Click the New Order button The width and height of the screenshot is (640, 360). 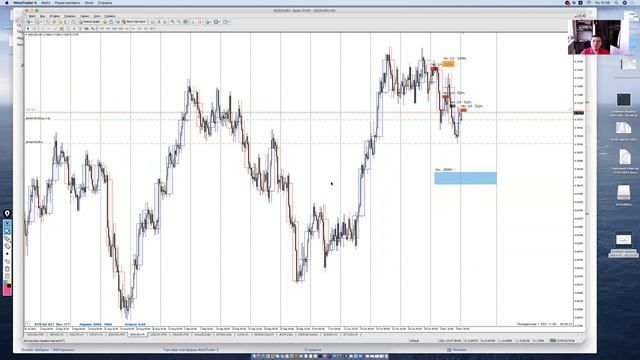tap(90, 22)
